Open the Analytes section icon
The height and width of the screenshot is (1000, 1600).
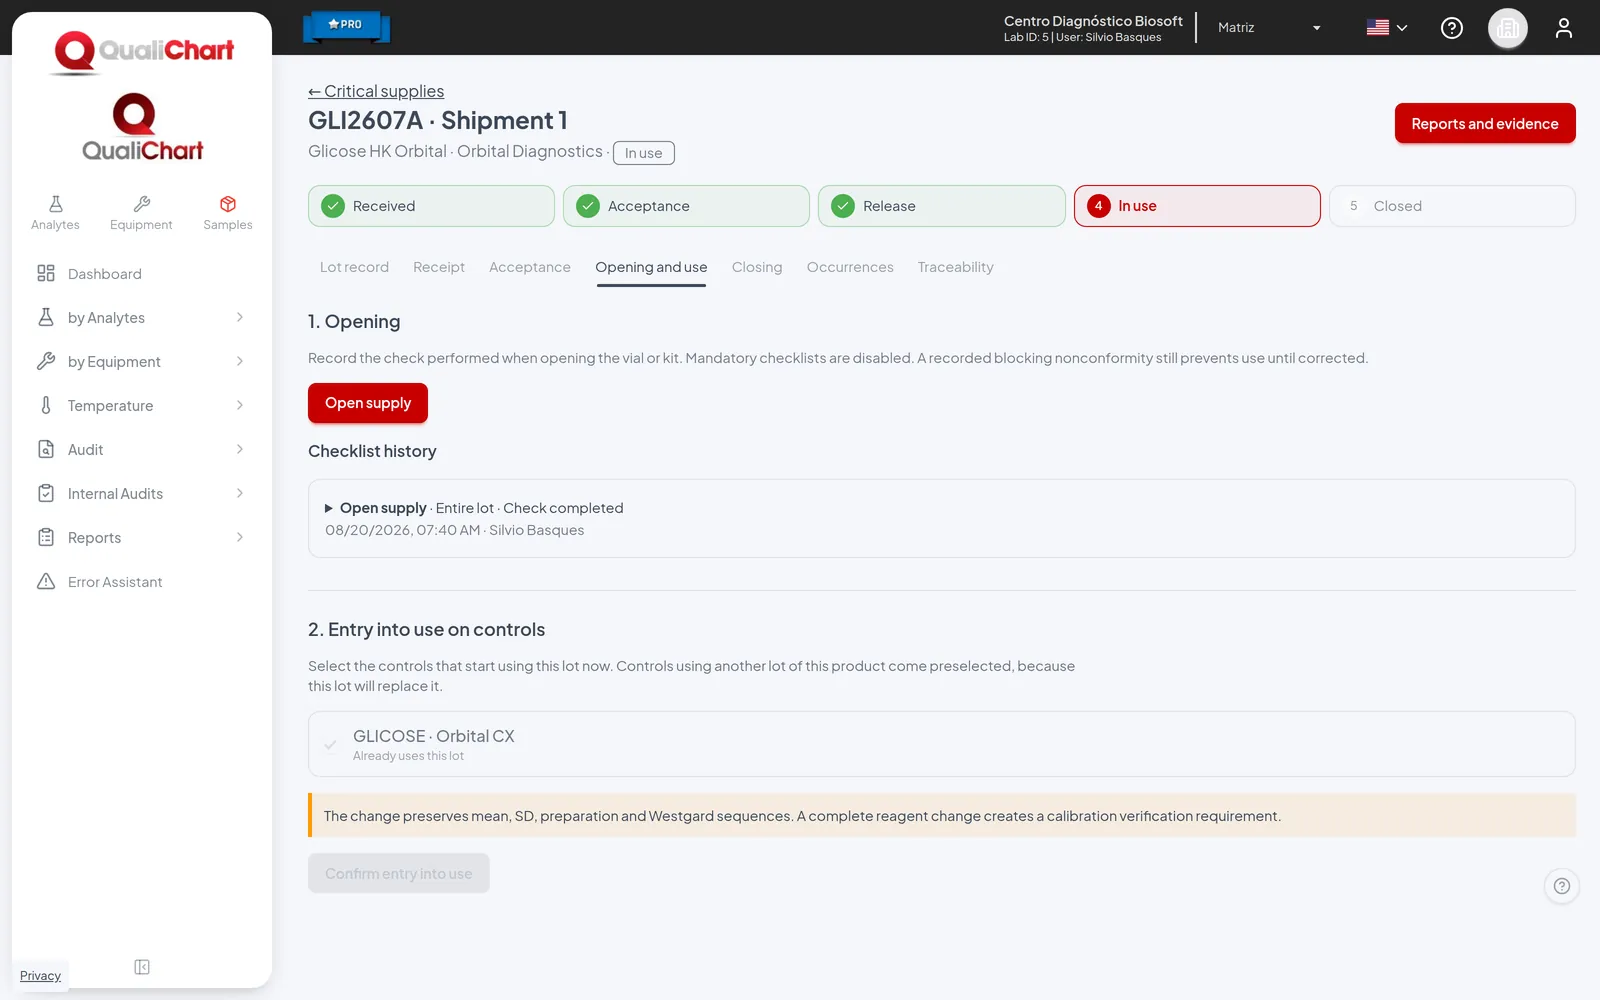[x=55, y=213]
